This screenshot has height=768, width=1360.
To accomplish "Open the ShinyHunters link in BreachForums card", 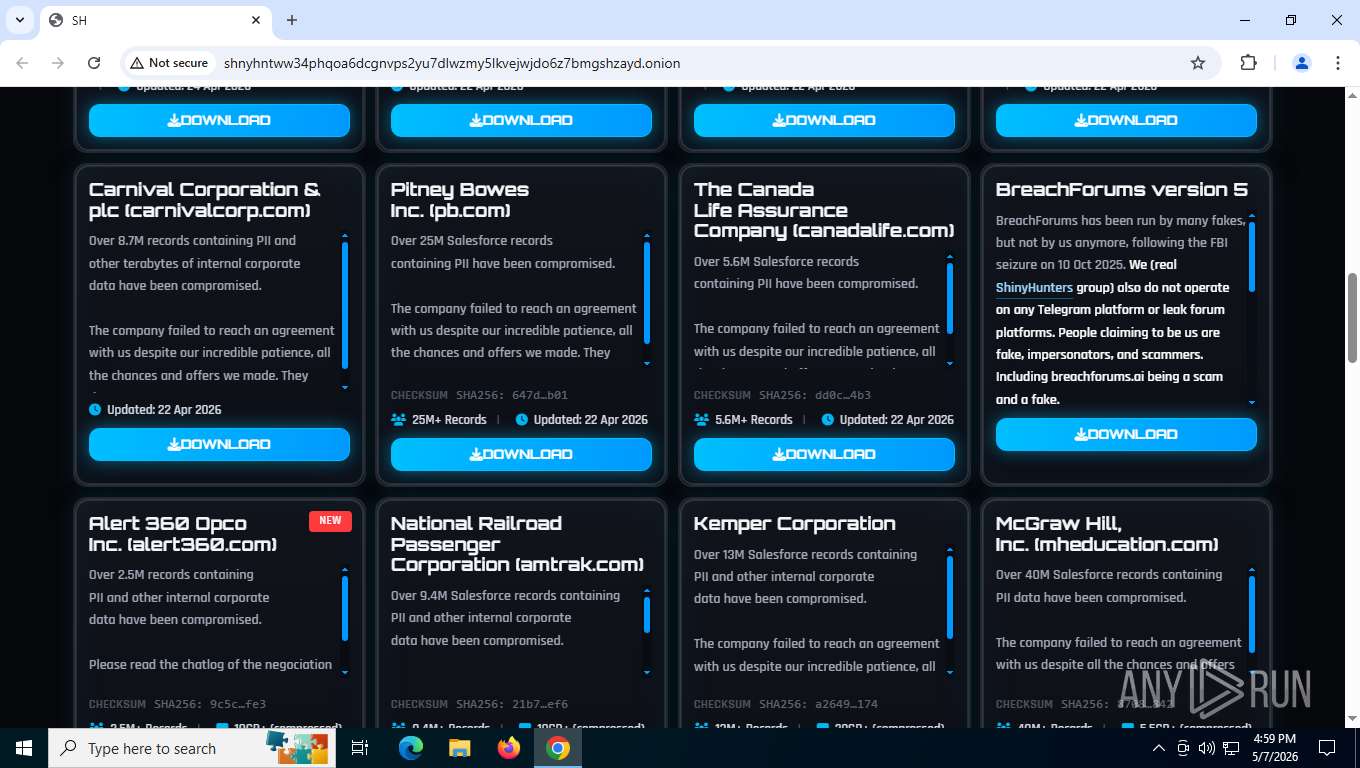I will [1034, 288].
